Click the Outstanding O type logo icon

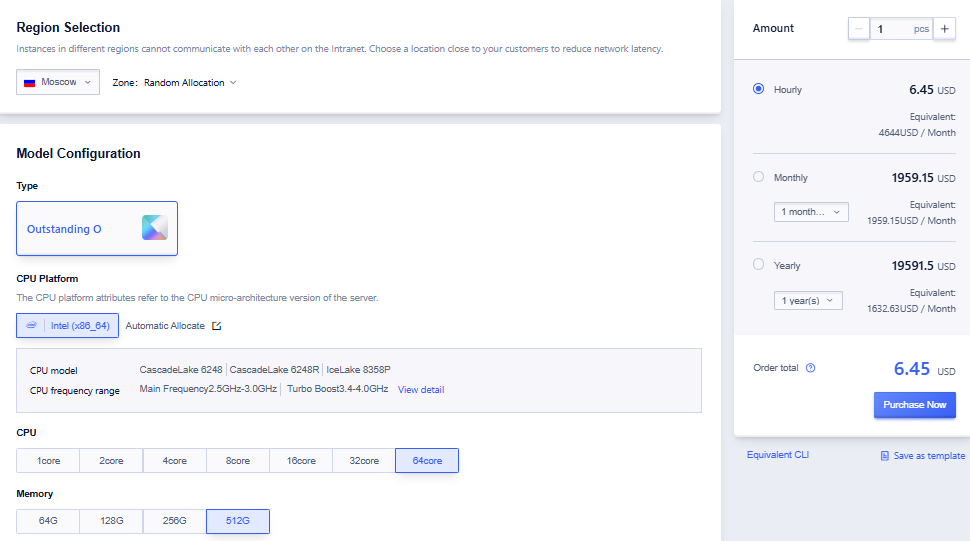154,228
